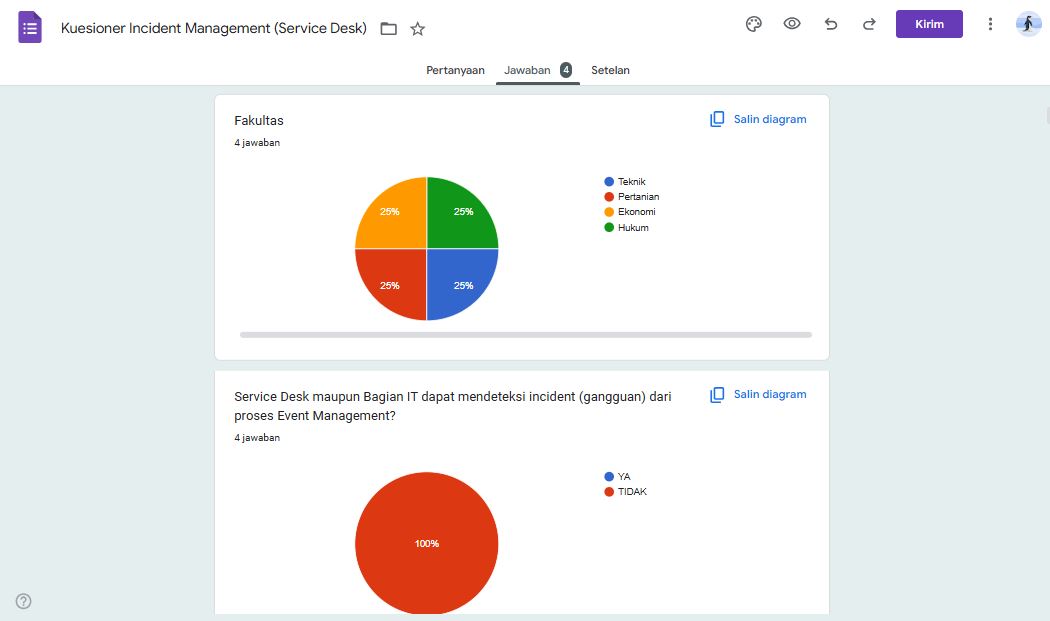This screenshot has width=1050, height=621.
Task: Click the green Hukum pie slice
Action: pos(461,213)
